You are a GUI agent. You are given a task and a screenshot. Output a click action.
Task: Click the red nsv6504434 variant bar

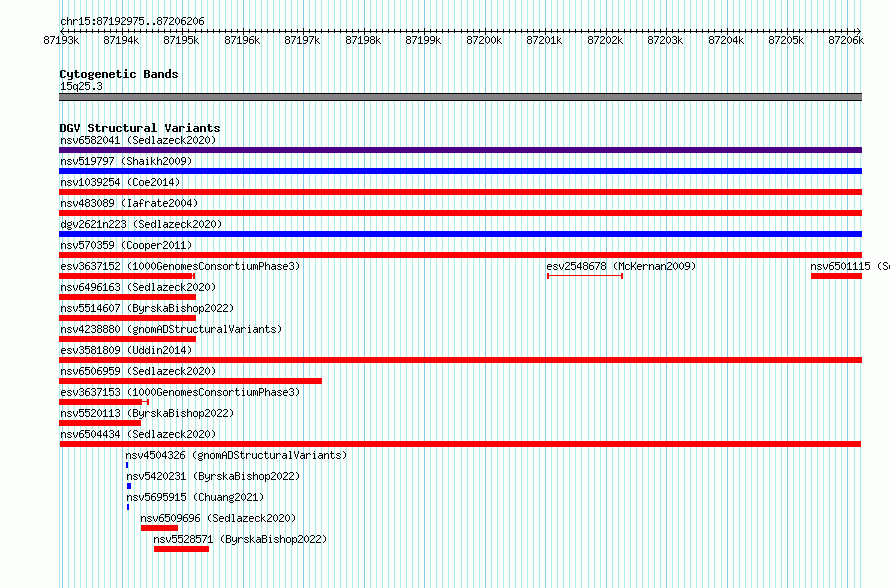(x=460, y=444)
